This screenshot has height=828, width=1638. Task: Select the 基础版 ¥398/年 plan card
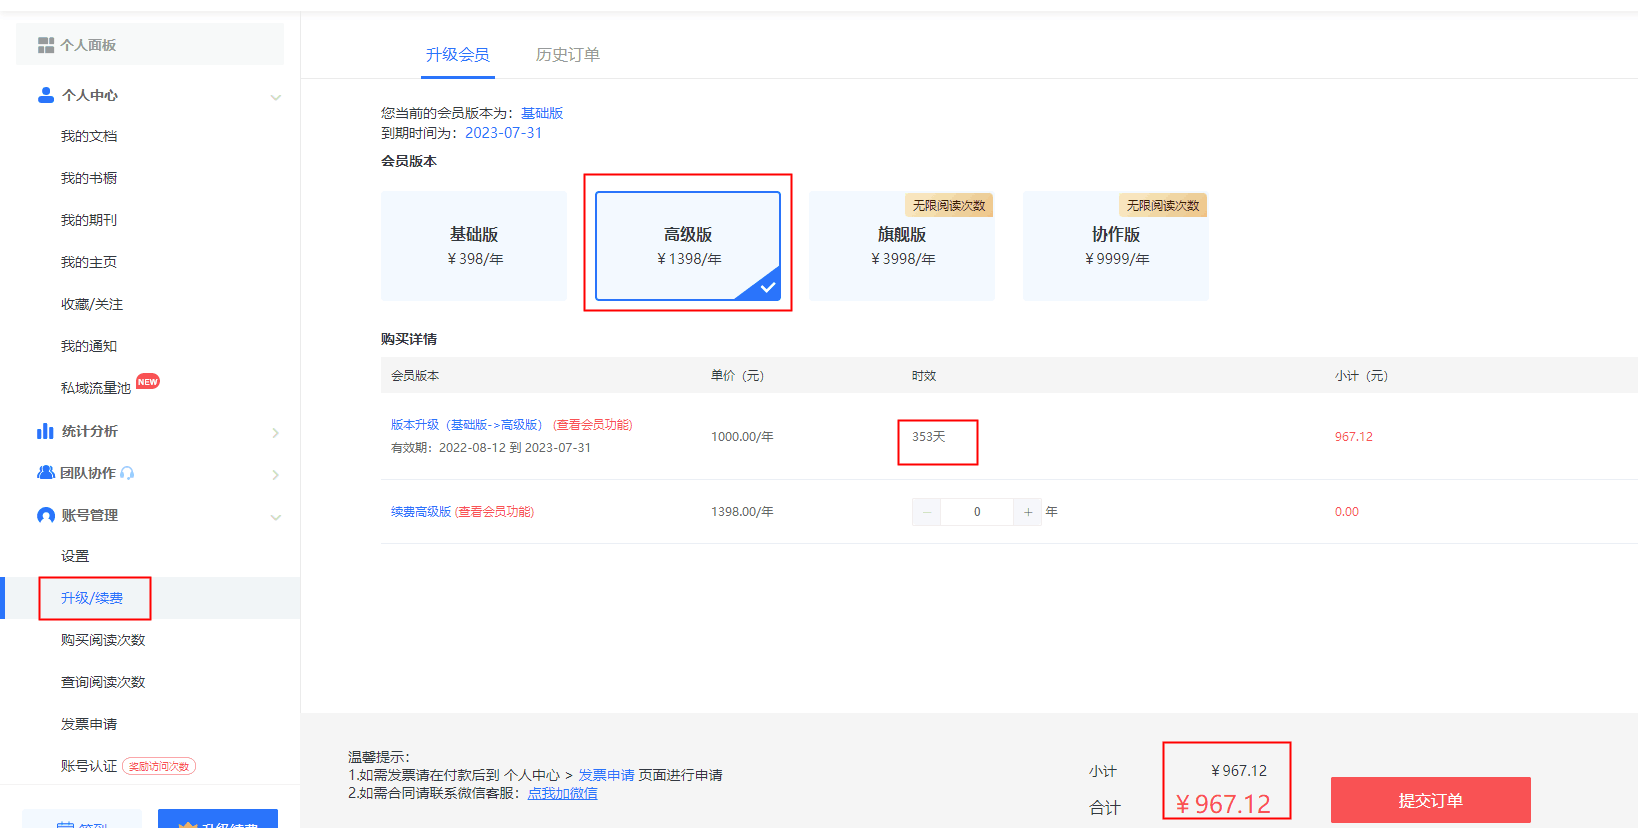[x=474, y=246]
